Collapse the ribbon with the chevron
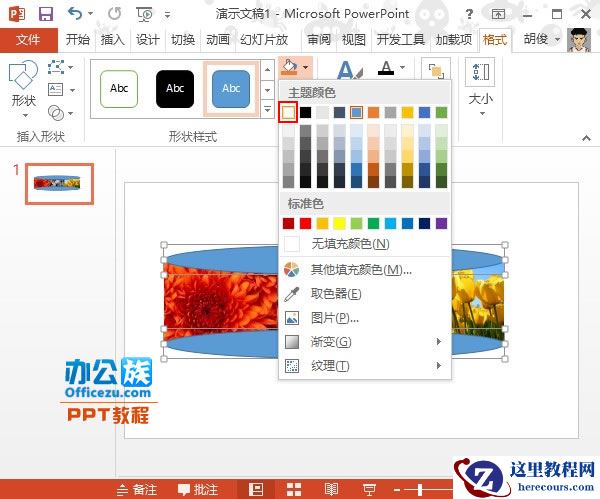 click(x=586, y=138)
